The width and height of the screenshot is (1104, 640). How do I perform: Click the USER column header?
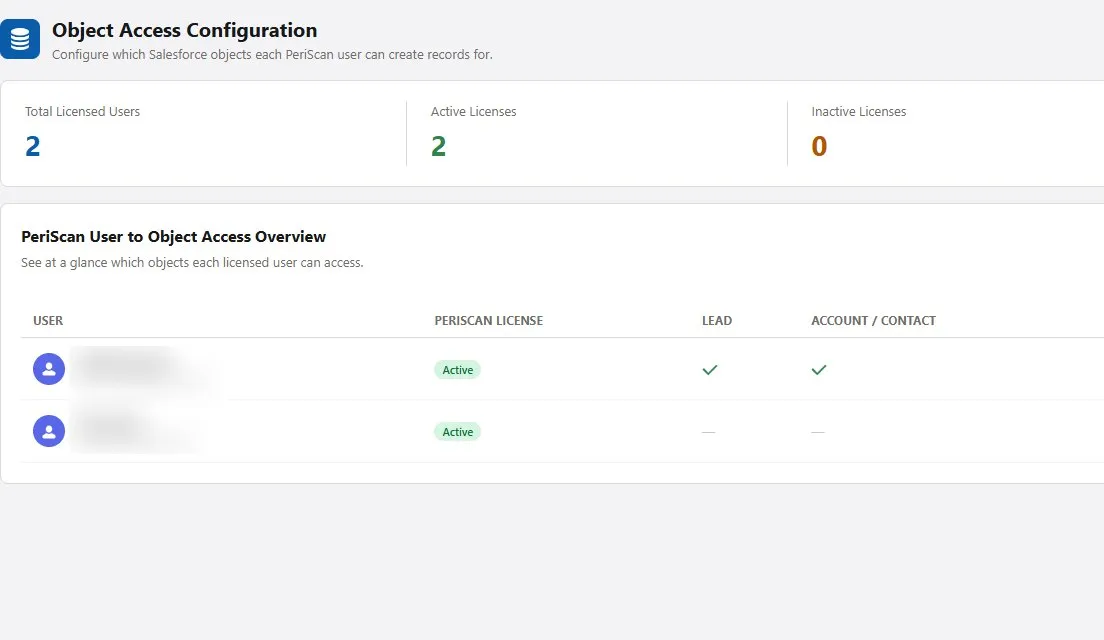tap(48, 320)
